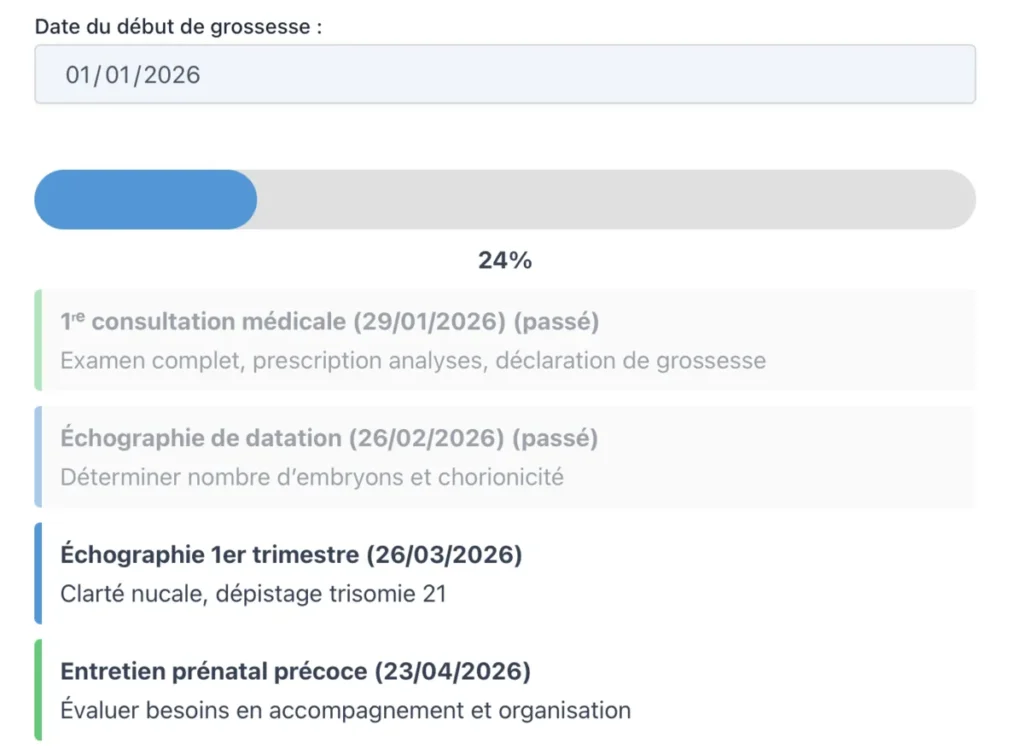1024x749 pixels.
Task: Select the year 2026 in the date field
Action: pyautogui.click(x=172, y=75)
